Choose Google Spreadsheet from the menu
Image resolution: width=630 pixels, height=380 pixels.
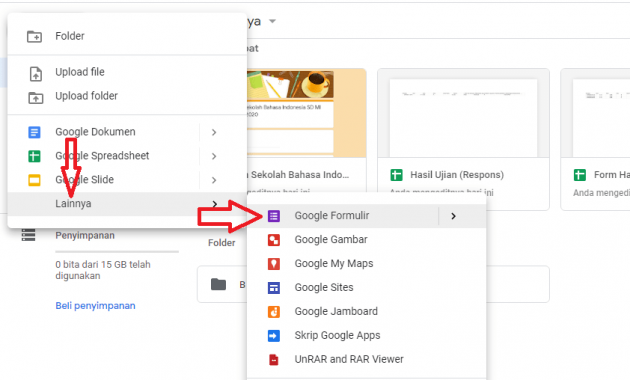click(x=127, y=156)
